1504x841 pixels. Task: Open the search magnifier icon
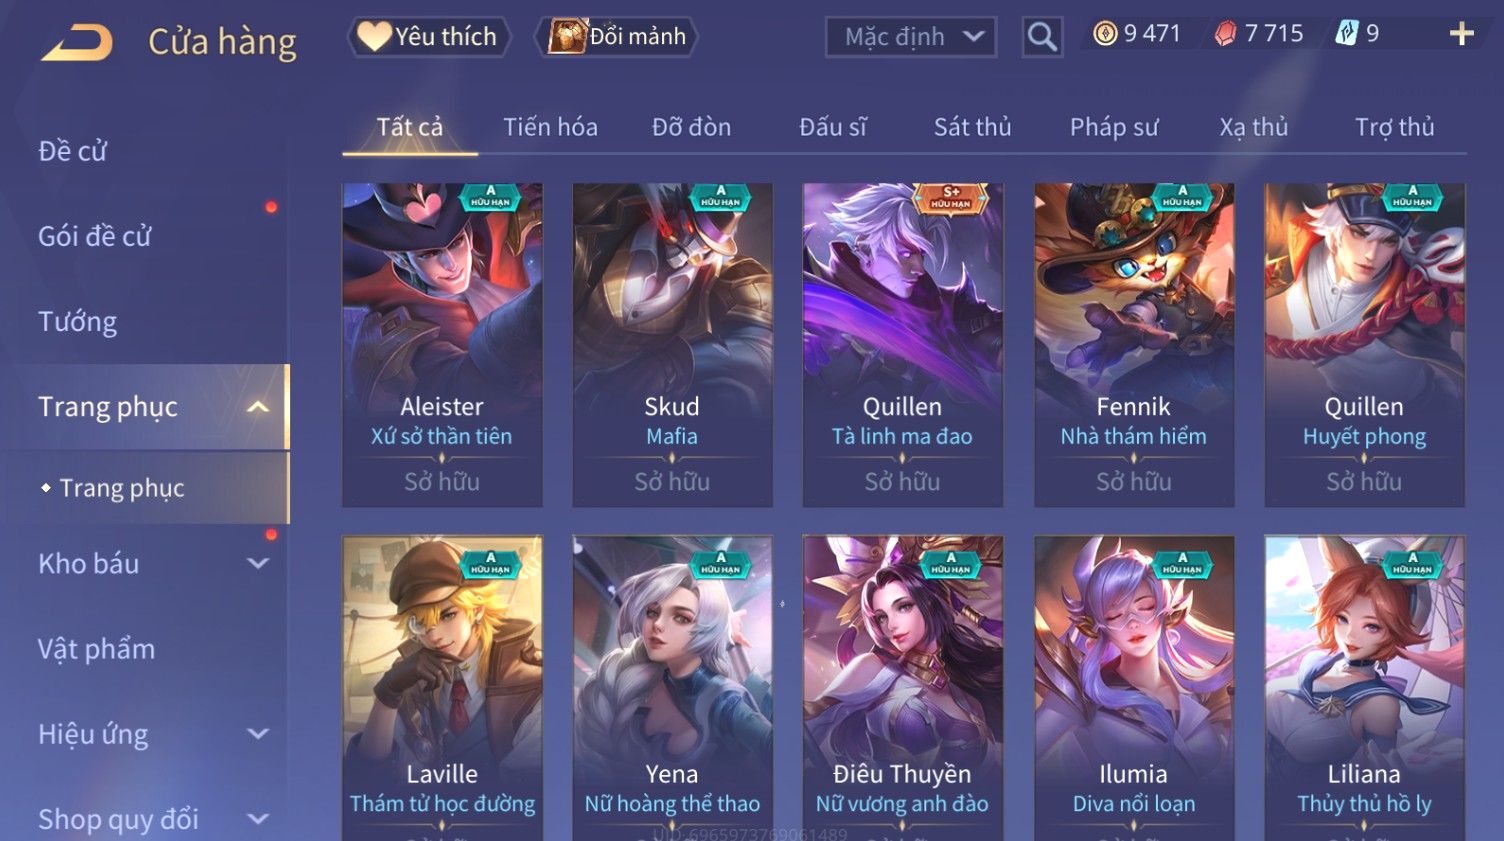1042,37
